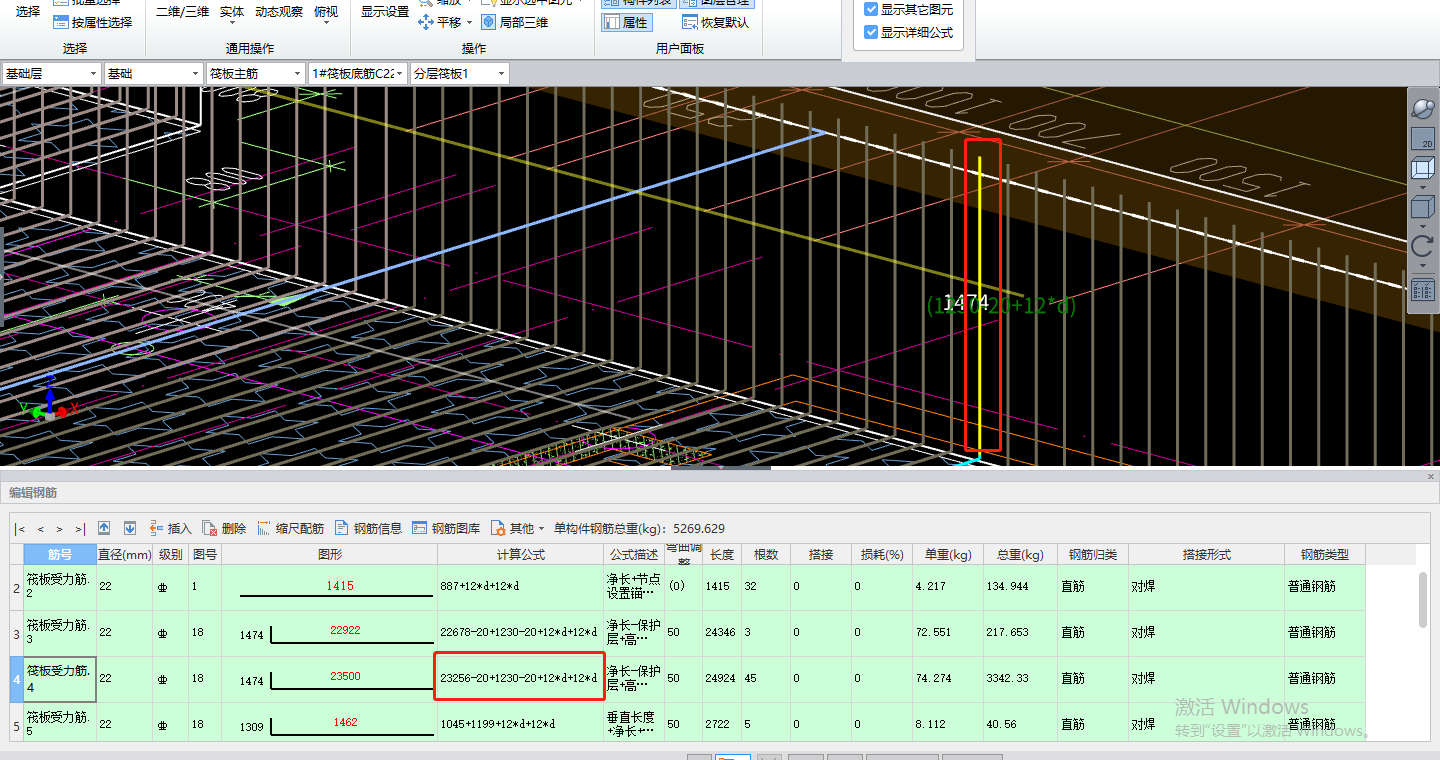Activate 动态观察 dynamic orbit

(x=279, y=12)
